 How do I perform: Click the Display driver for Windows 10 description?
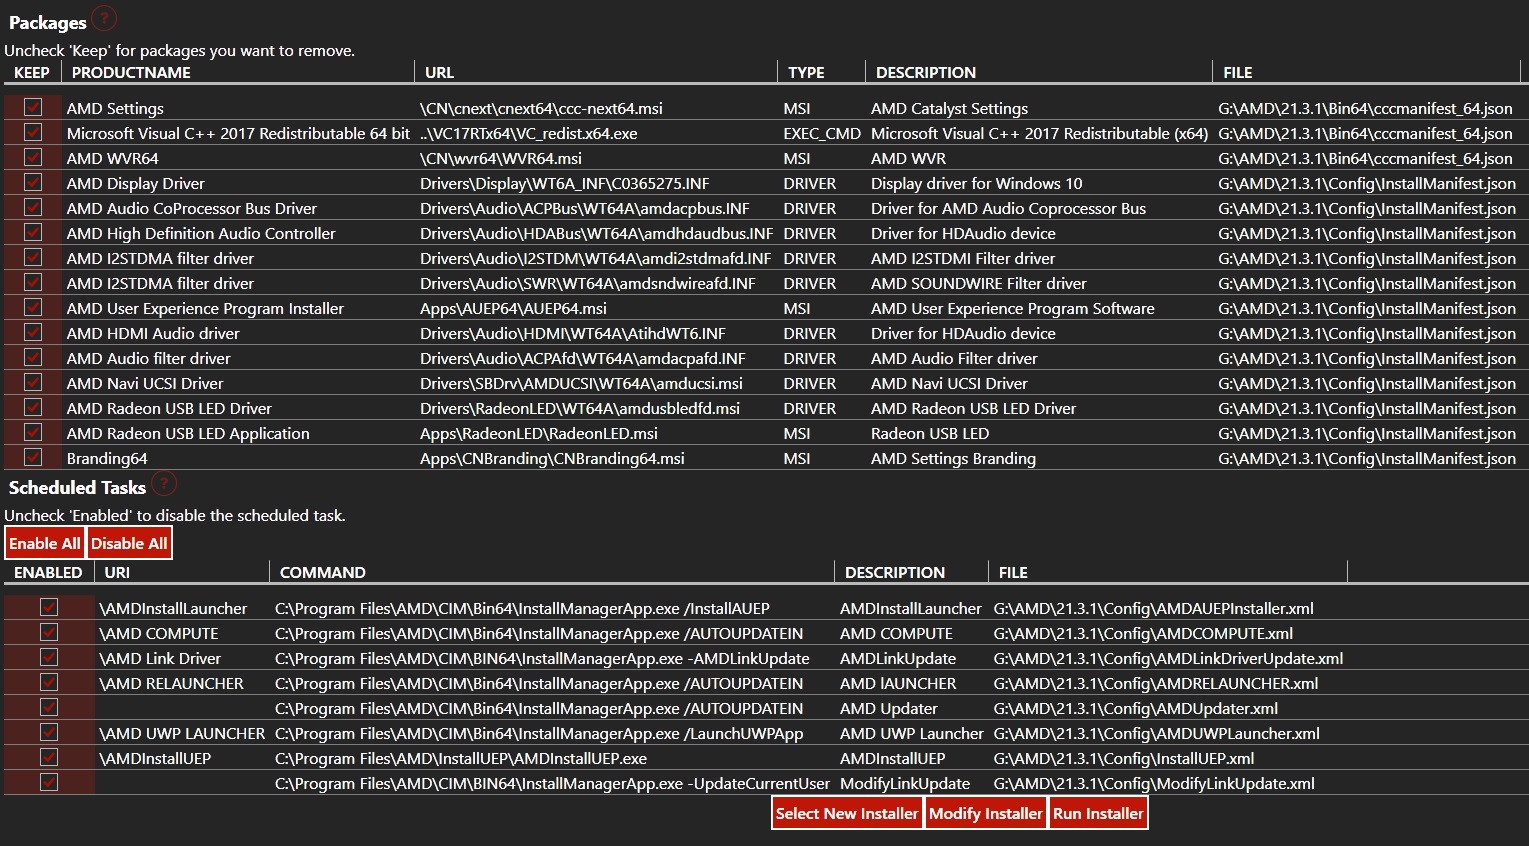pyautogui.click(x=977, y=183)
